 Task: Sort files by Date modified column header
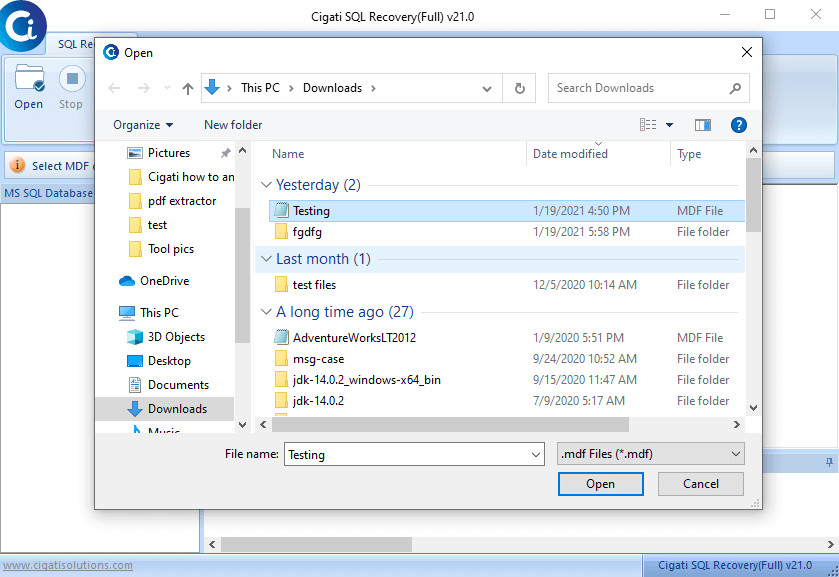[570, 154]
